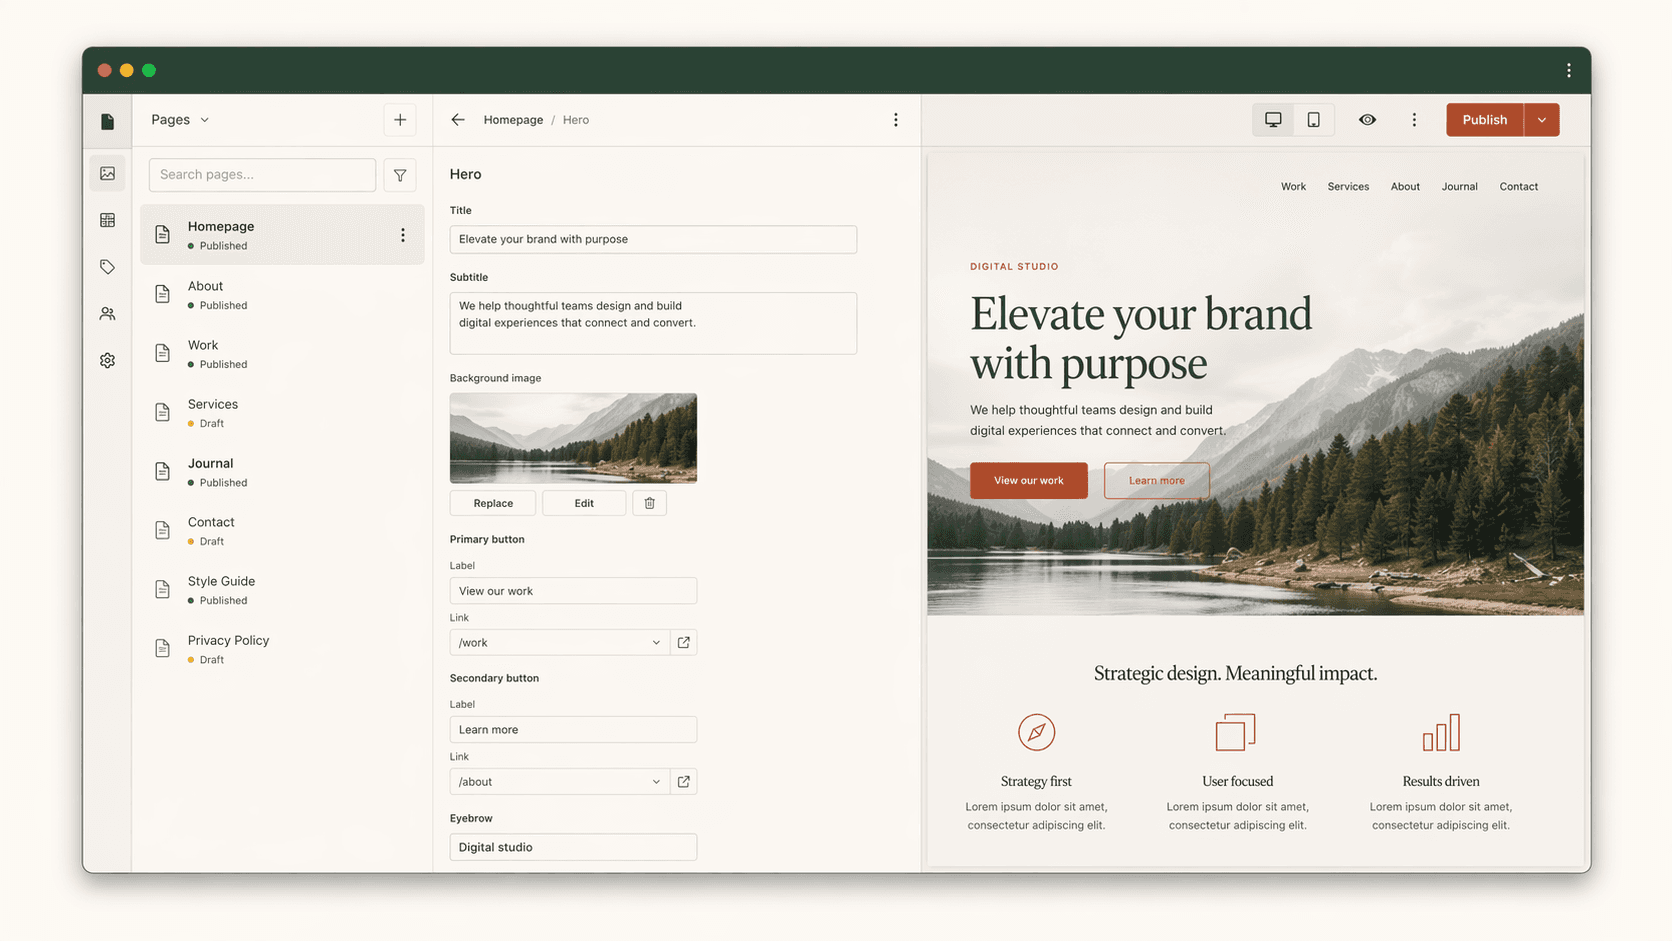Click the filter pages funnel icon

point(400,175)
